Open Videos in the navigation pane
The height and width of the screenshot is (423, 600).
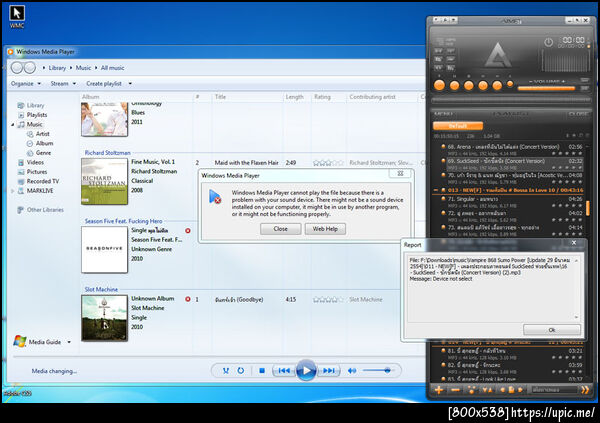[x=35, y=162]
